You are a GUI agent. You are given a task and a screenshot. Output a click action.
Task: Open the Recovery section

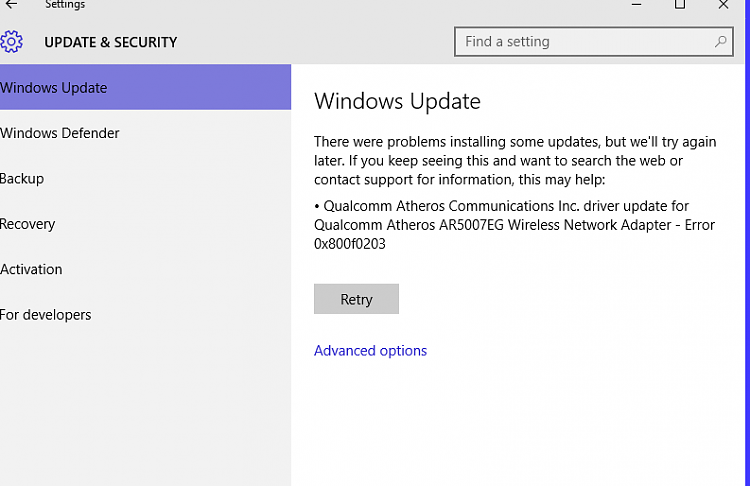pos(145,224)
